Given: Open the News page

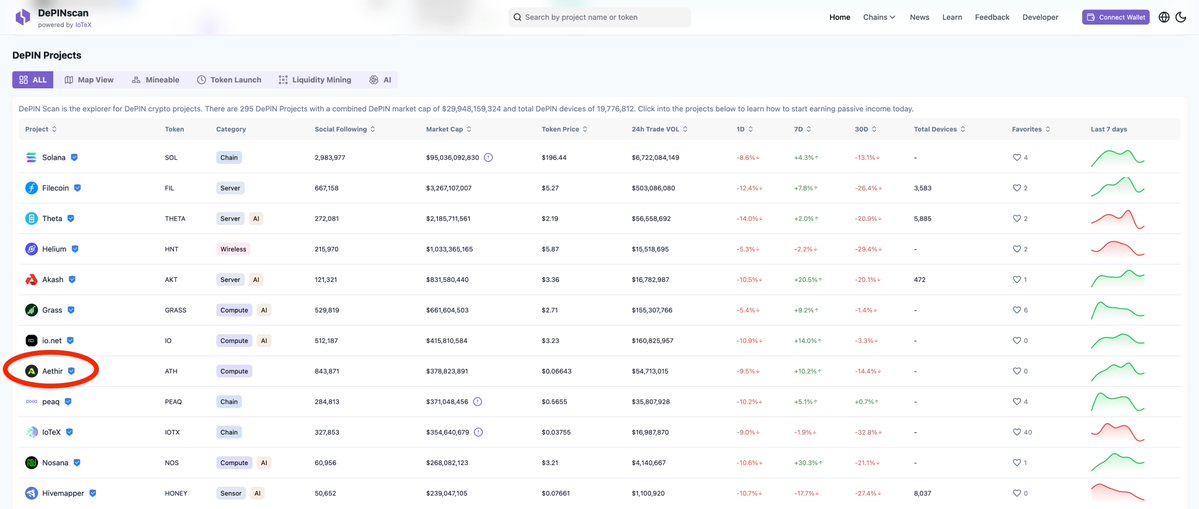Looking at the screenshot, I should pos(919,17).
